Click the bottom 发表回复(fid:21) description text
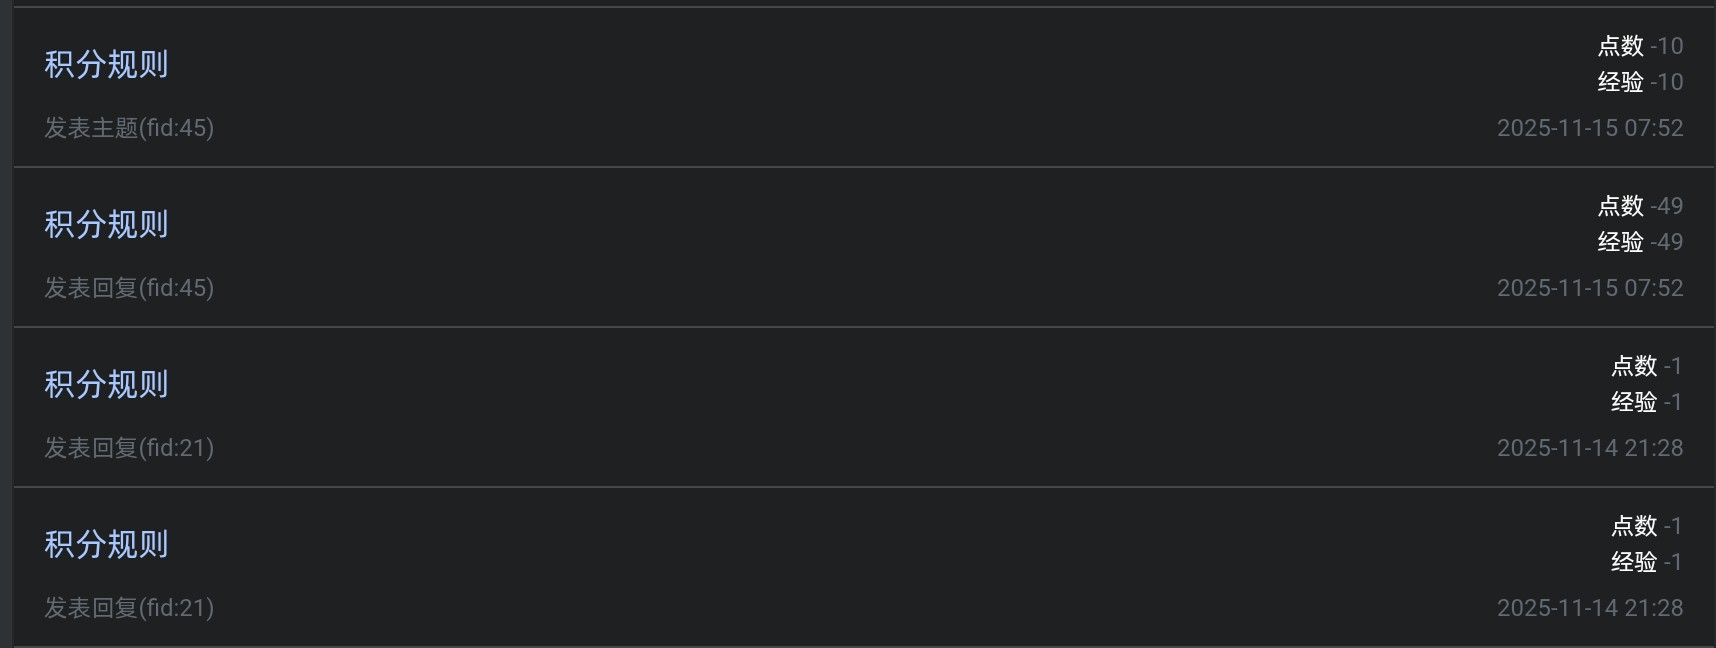Screen dimensions: 1716x648 [x=129, y=608]
